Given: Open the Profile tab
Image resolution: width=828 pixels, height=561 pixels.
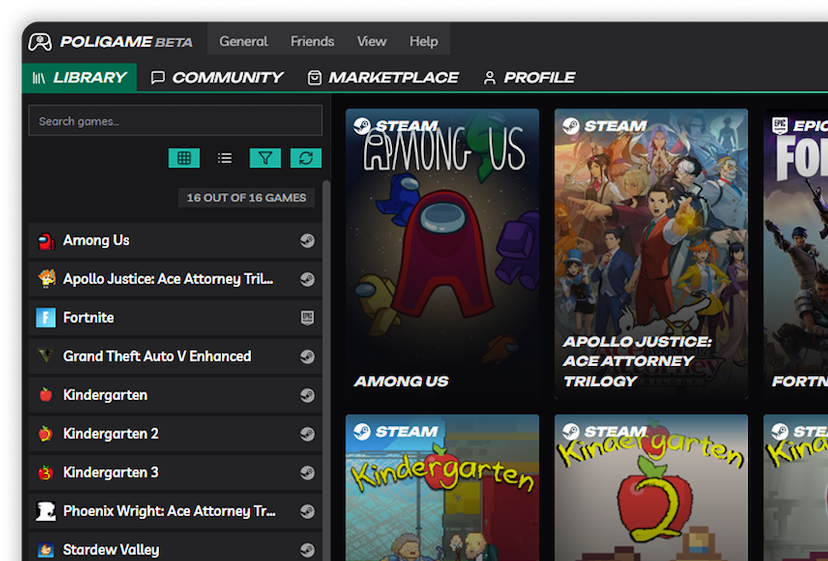Looking at the screenshot, I should point(529,78).
